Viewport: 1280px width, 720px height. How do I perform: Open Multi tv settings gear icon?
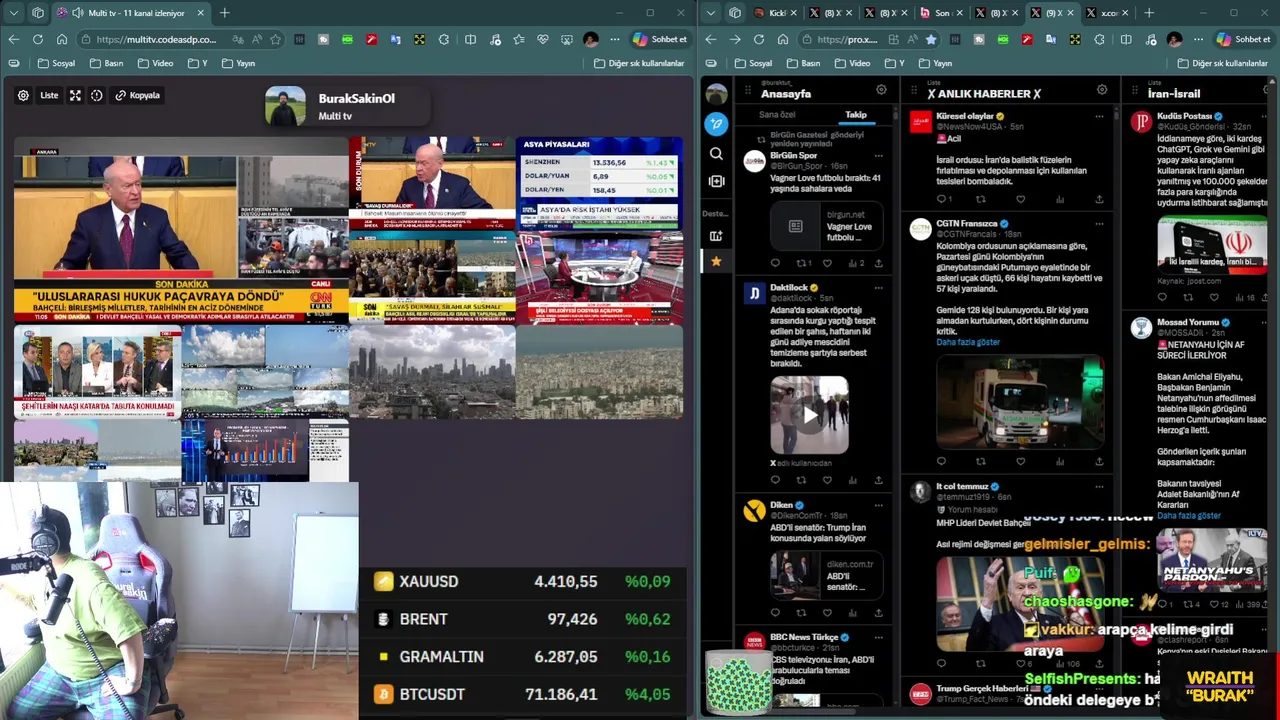[23, 95]
